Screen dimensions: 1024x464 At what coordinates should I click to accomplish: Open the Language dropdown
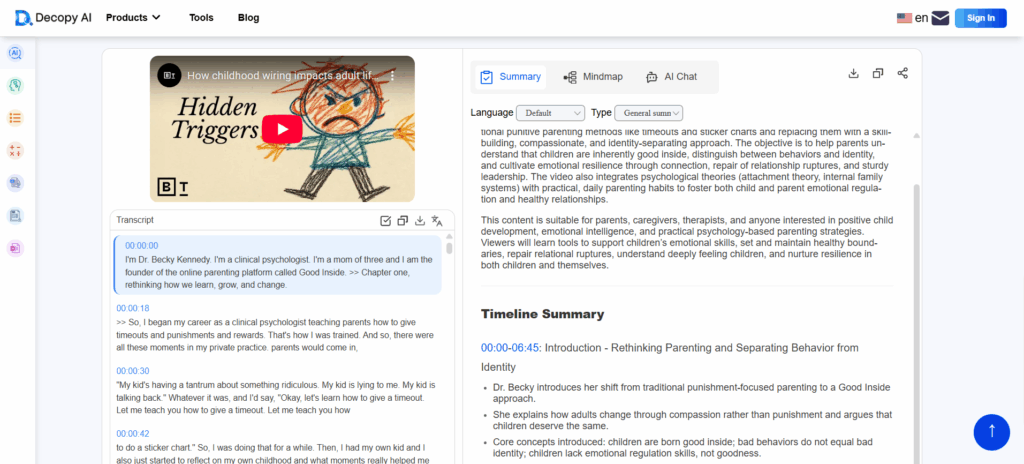551,113
